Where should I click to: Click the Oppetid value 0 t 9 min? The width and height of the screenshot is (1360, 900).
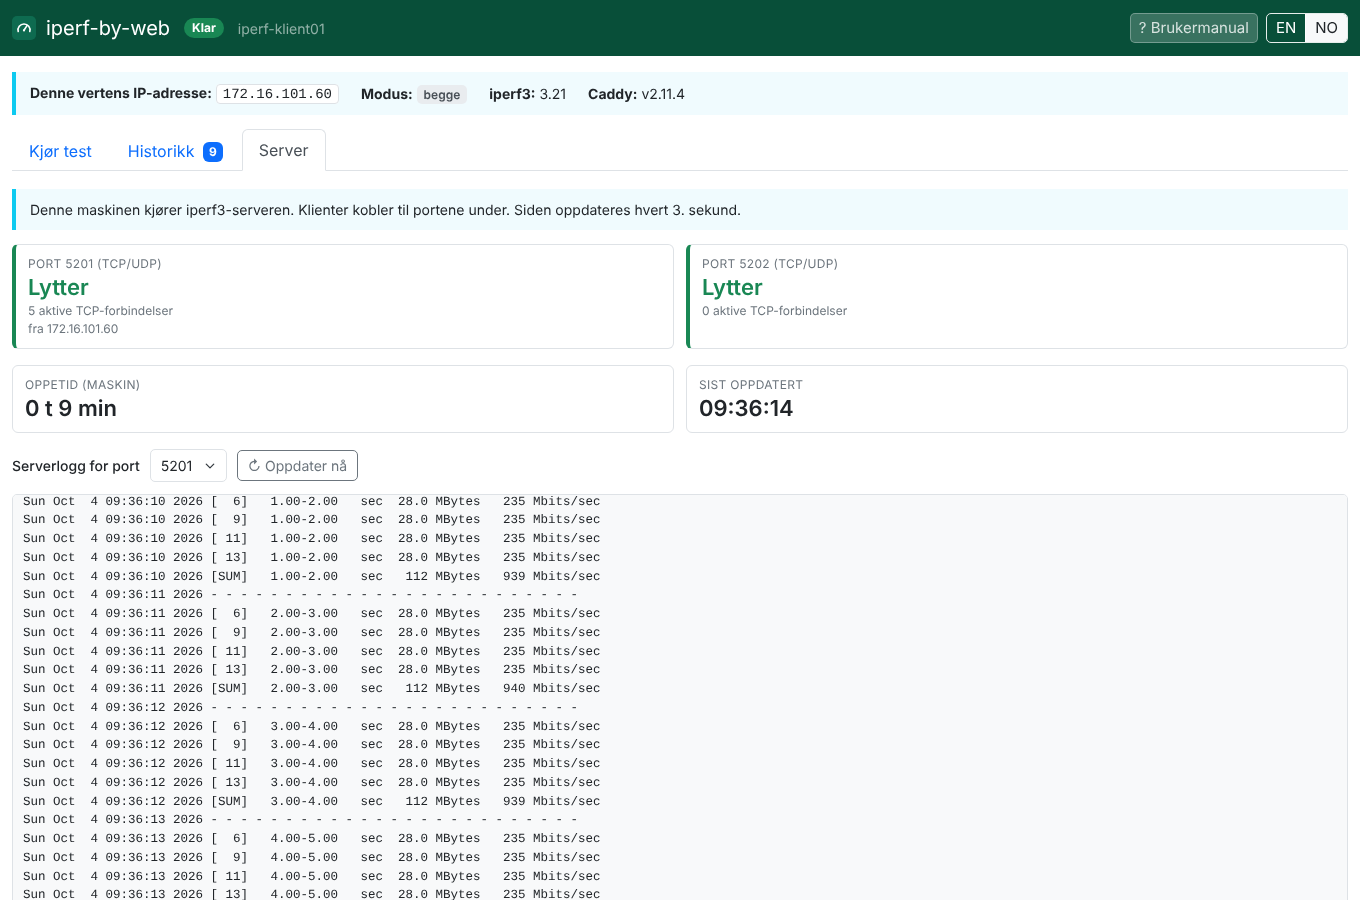71,408
